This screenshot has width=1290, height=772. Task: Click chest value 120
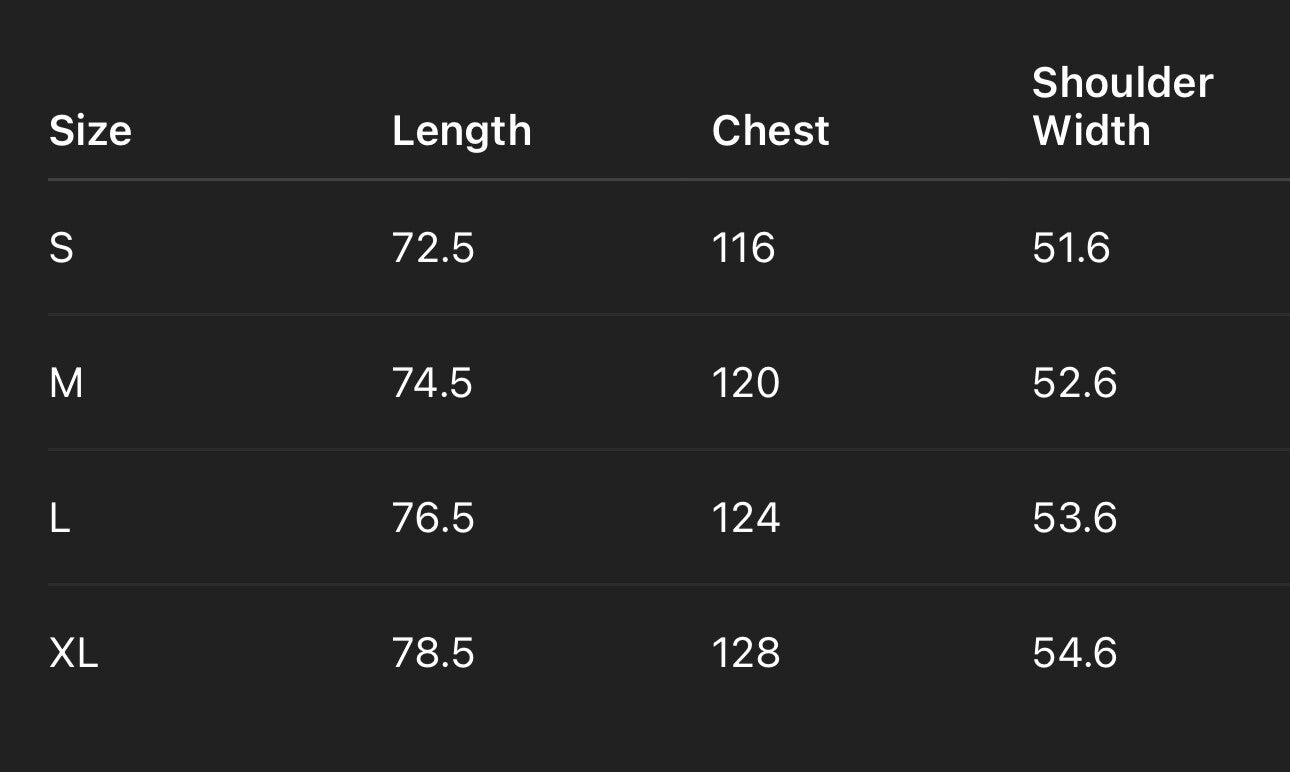click(745, 383)
